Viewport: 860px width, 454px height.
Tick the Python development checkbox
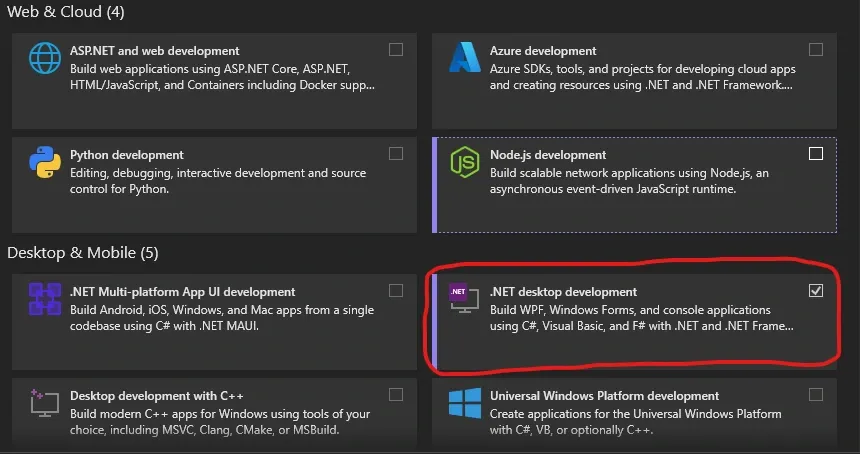coord(396,154)
